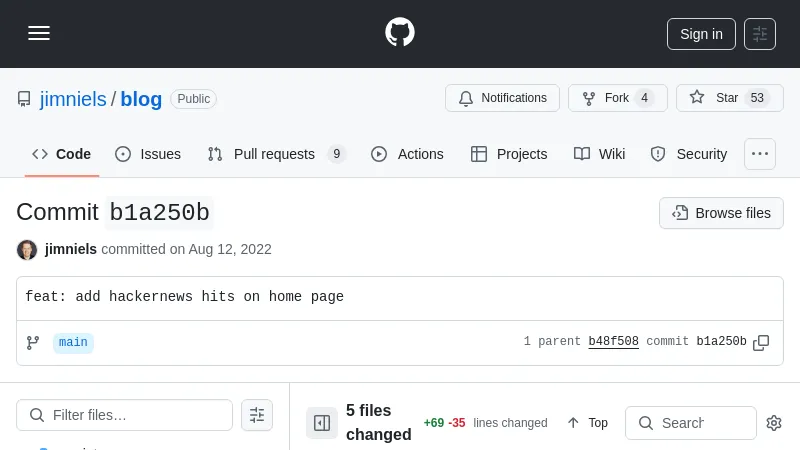Click the GitHub logo icon
This screenshot has height=450, width=800.
pyautogui.click(x=400, y=33)
